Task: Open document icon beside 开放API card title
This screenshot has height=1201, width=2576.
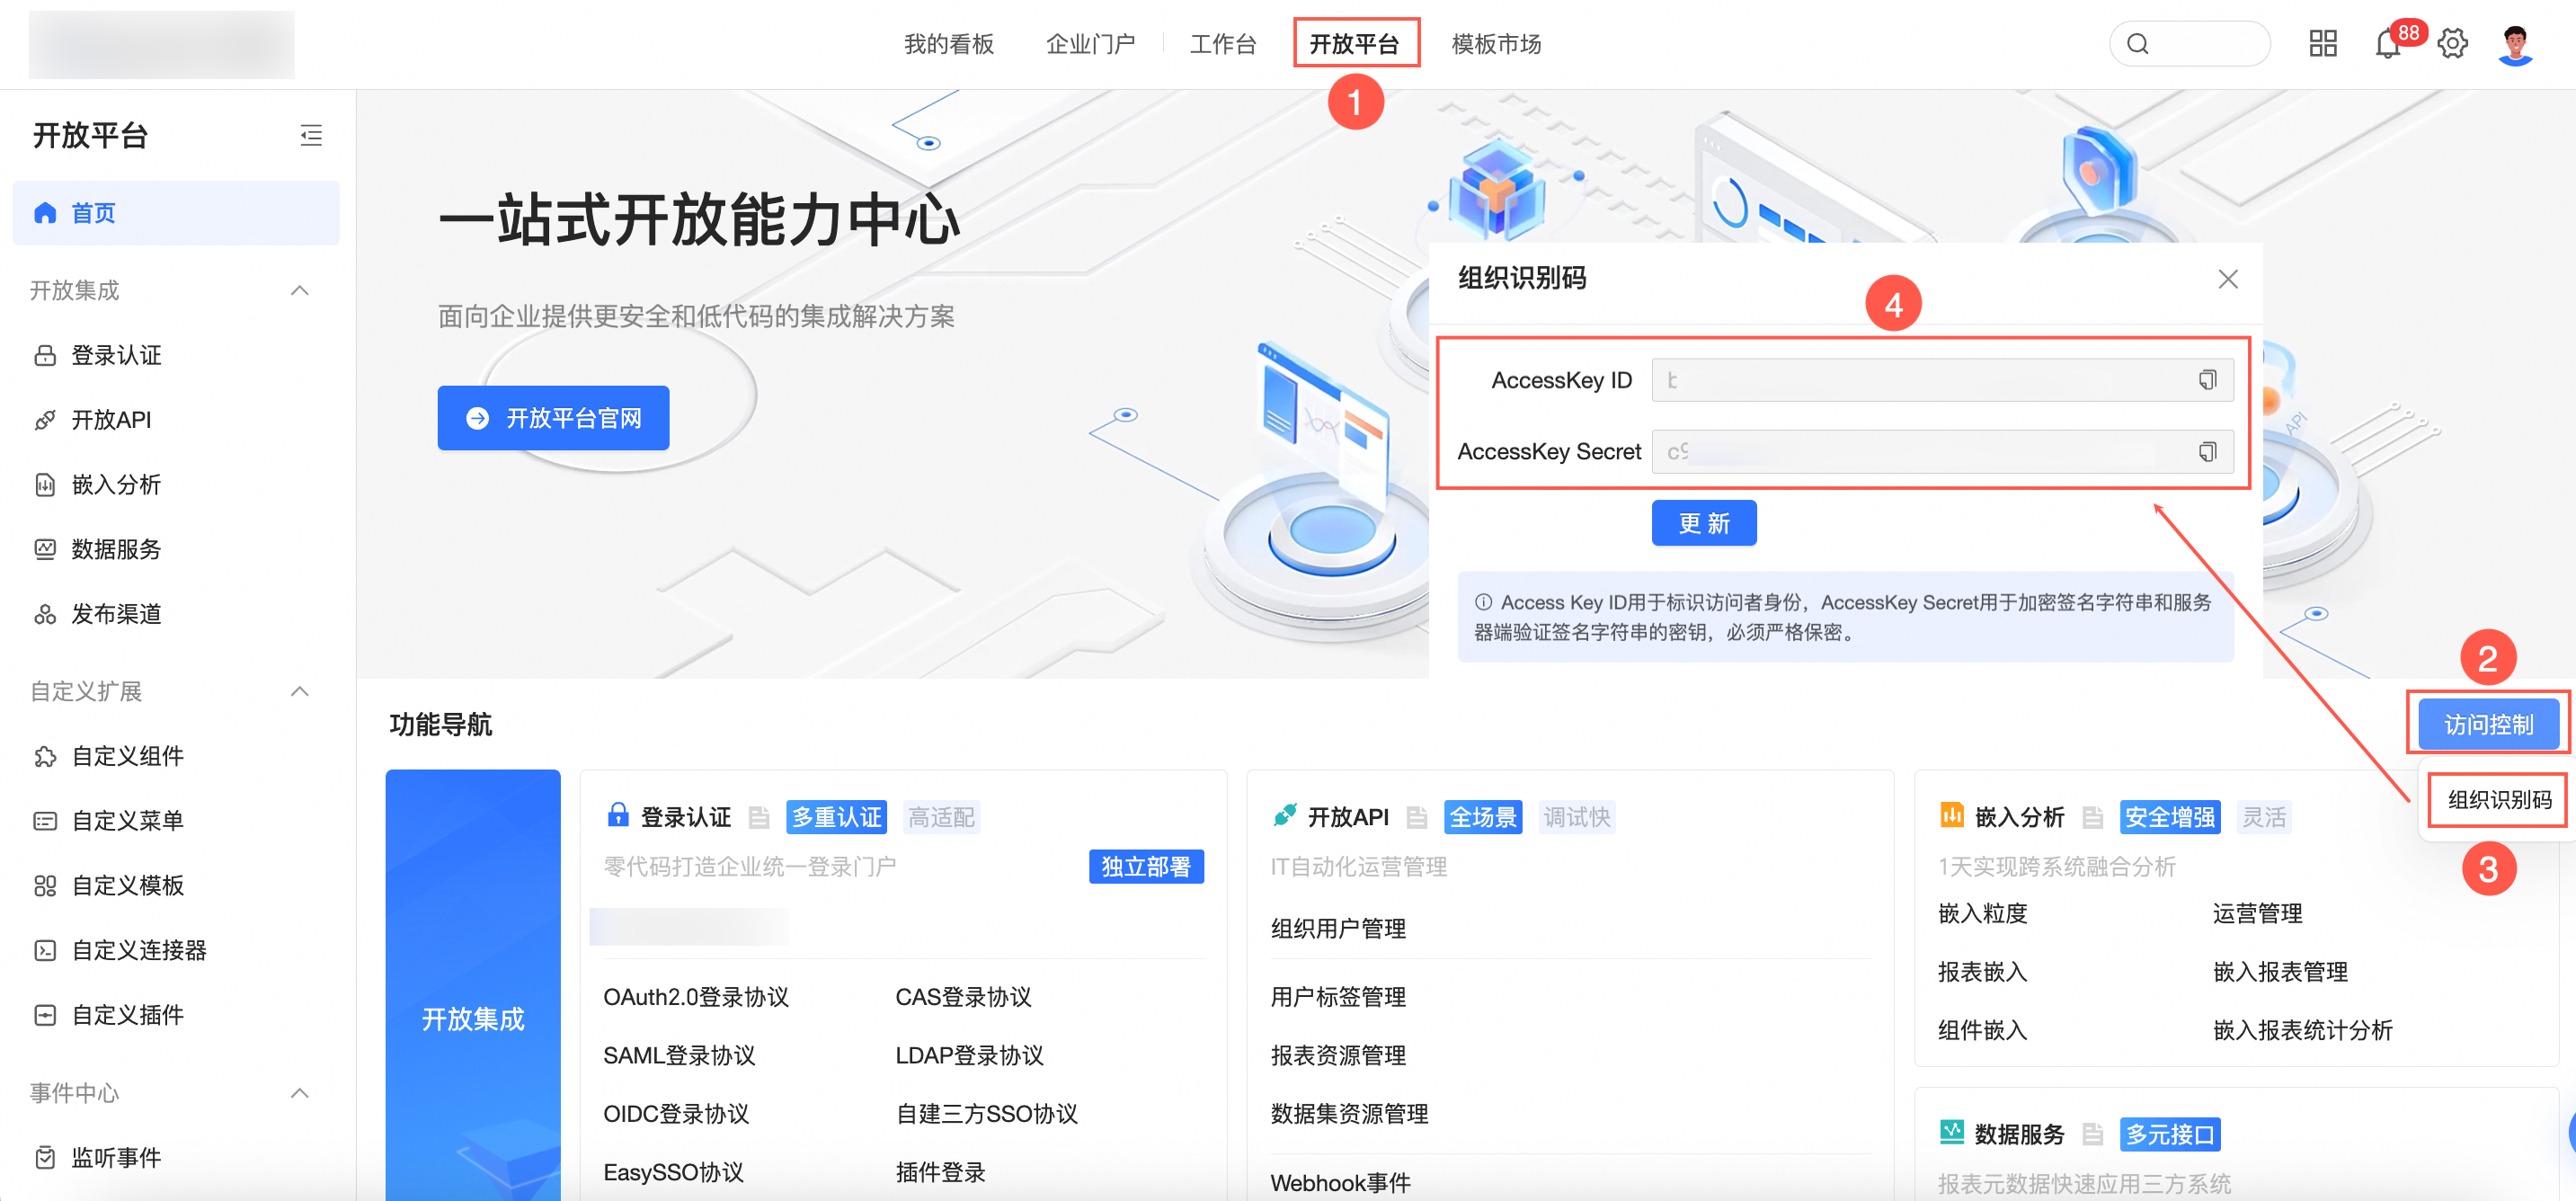Action: 1416,817
